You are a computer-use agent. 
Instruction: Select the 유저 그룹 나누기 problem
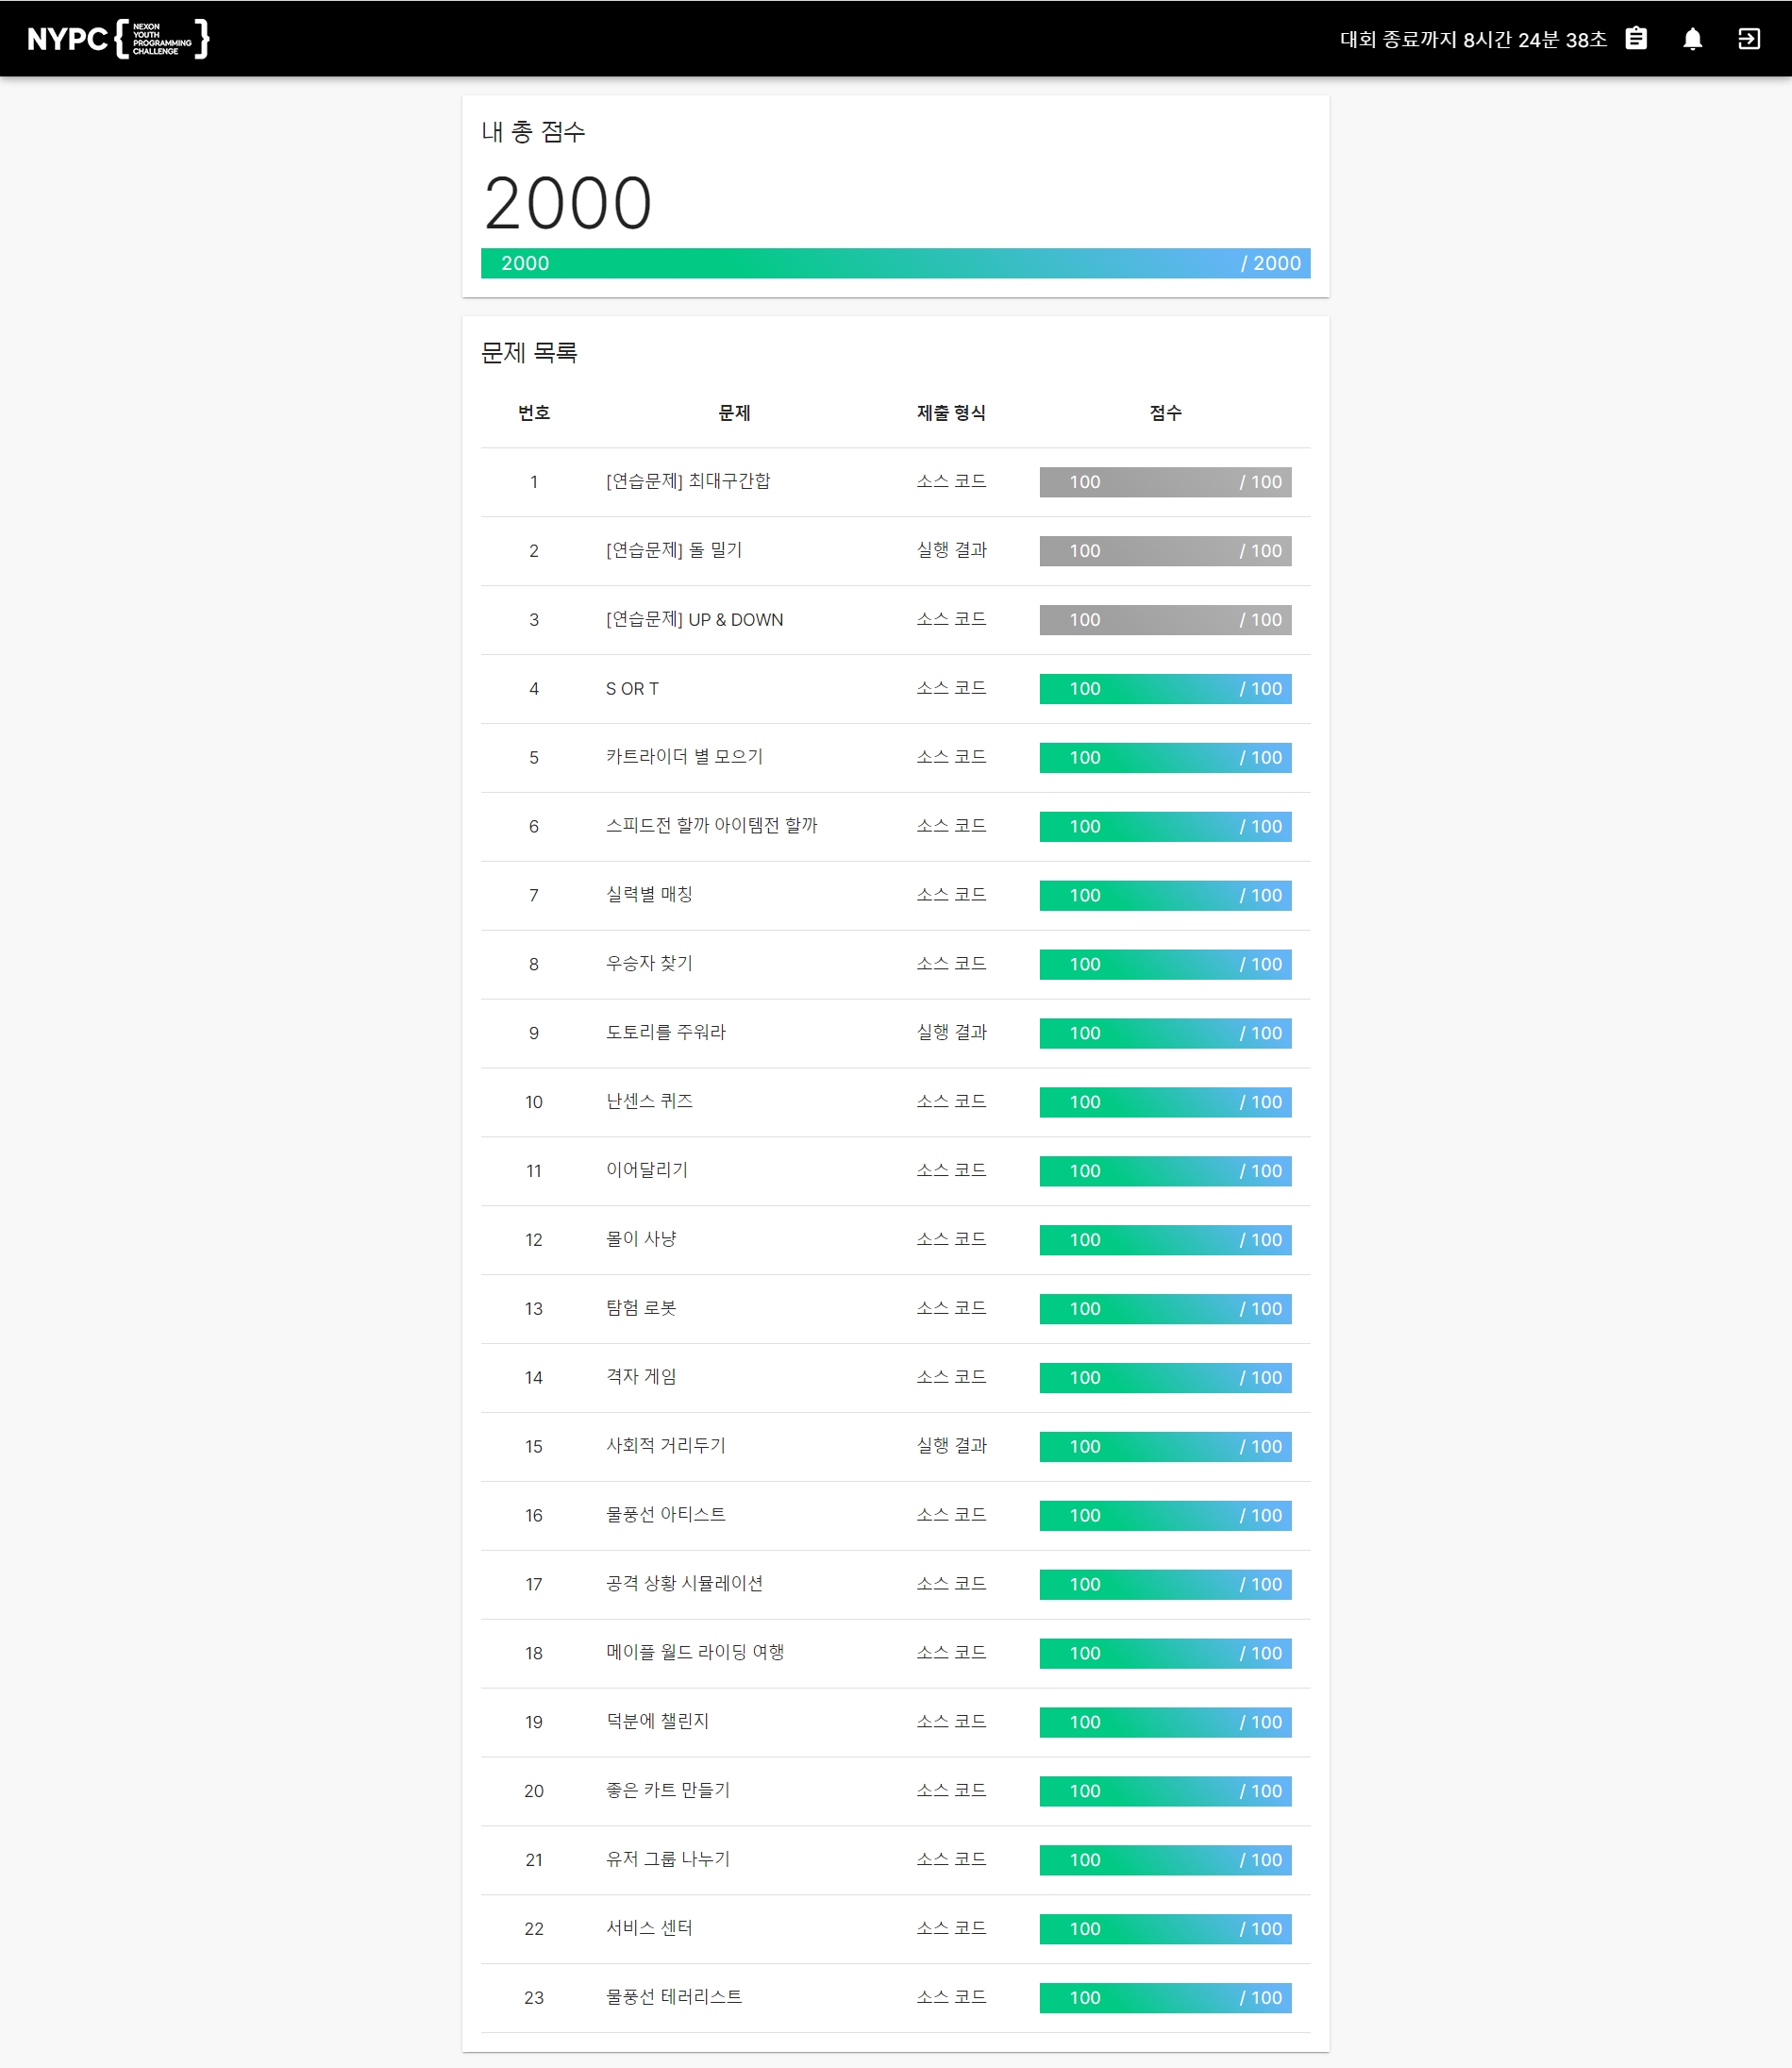[668, 1860]
